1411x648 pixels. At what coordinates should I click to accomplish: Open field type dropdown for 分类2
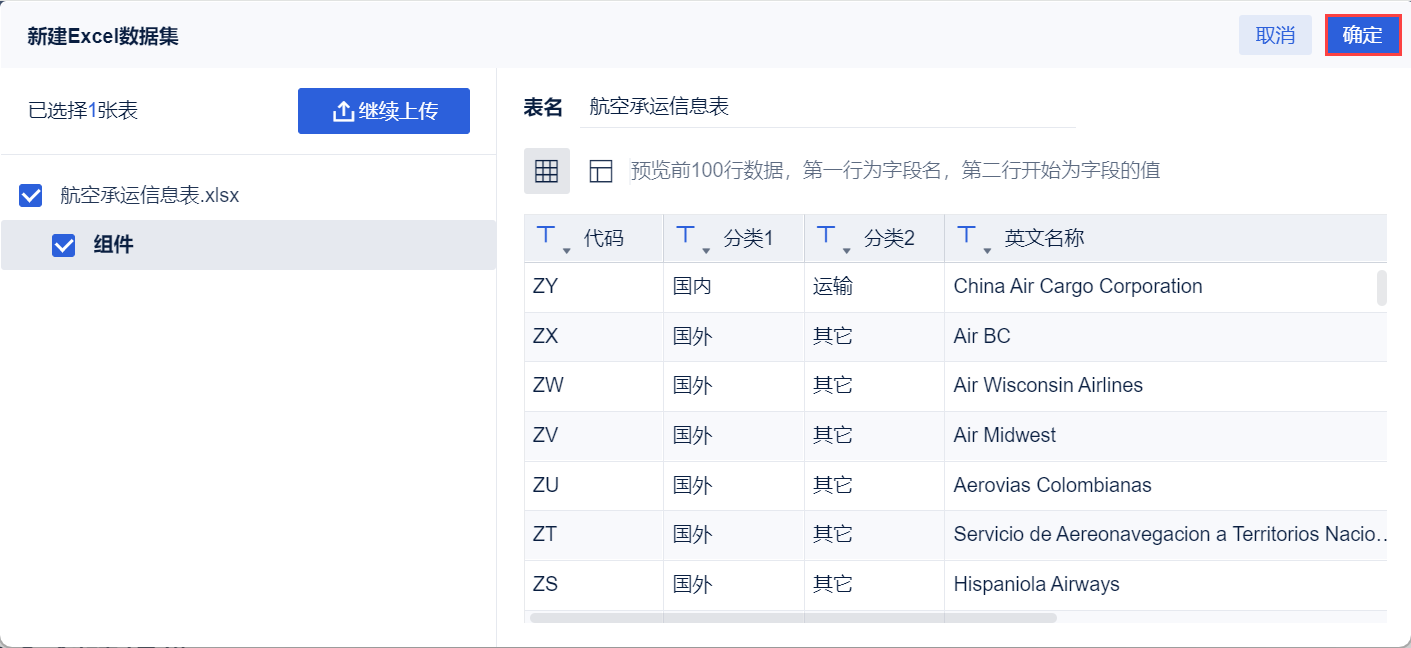click(847, 249)
